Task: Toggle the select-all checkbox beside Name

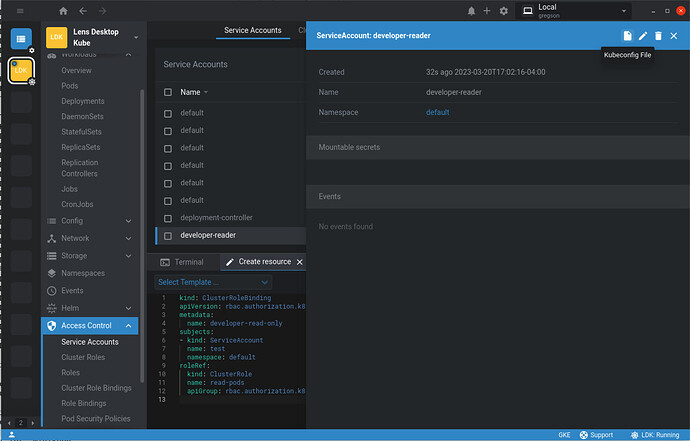Action: coord(169,92)
